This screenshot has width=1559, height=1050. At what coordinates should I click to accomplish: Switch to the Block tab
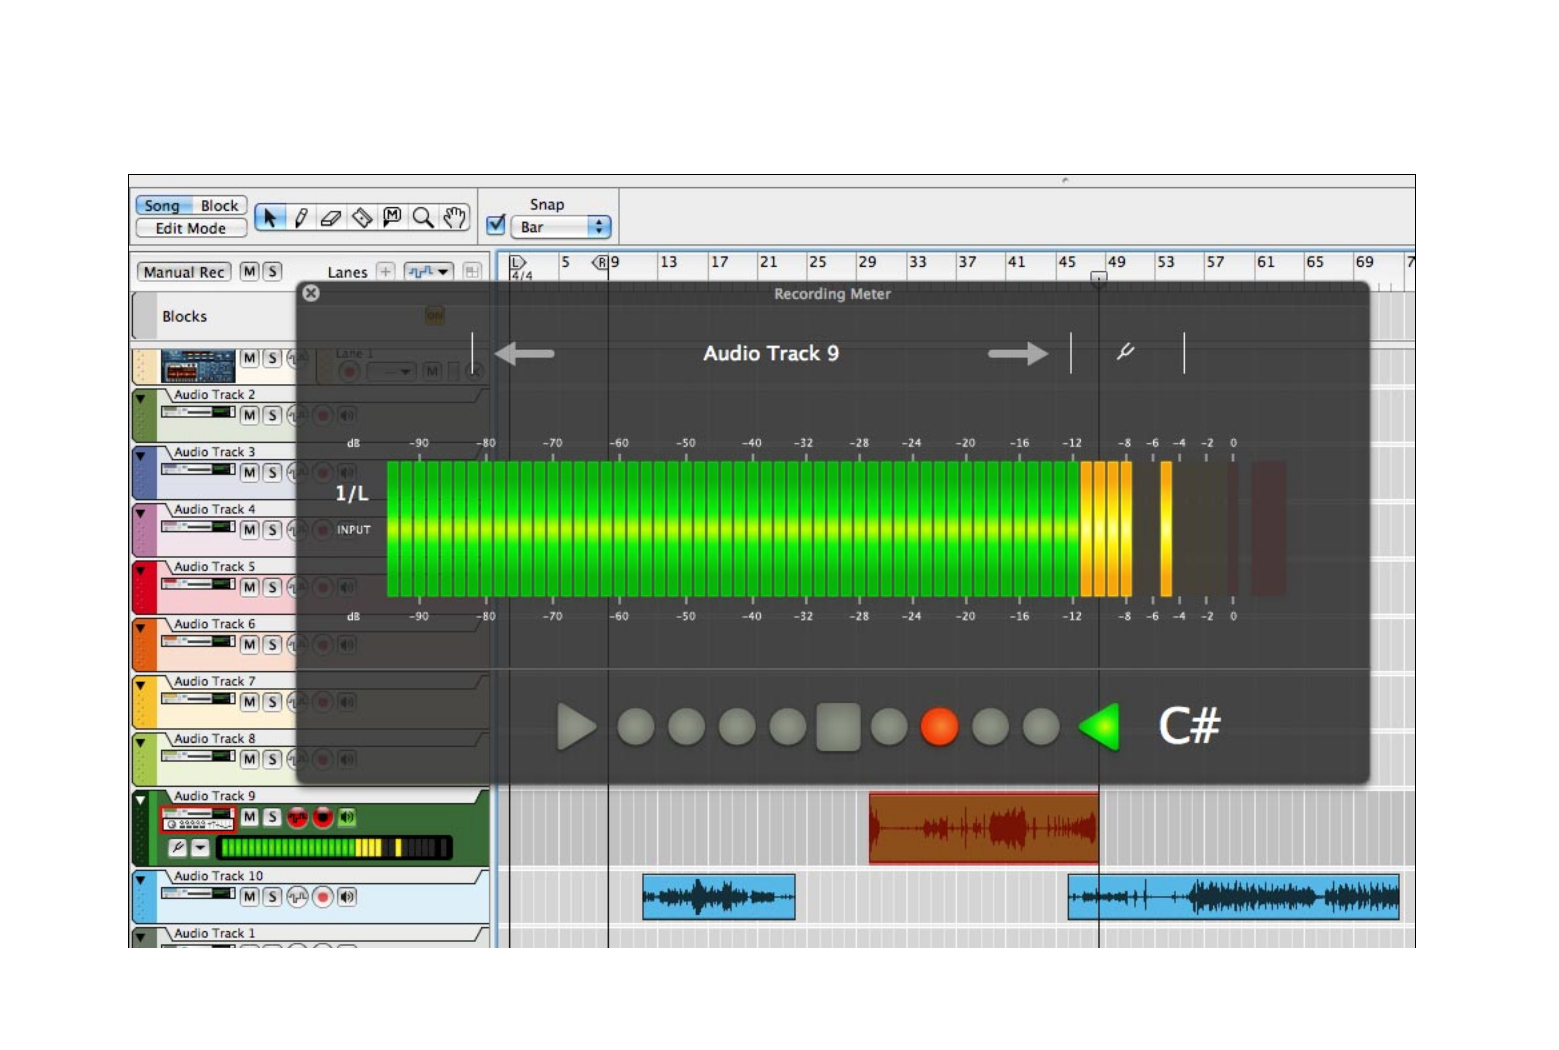(220, 204)
